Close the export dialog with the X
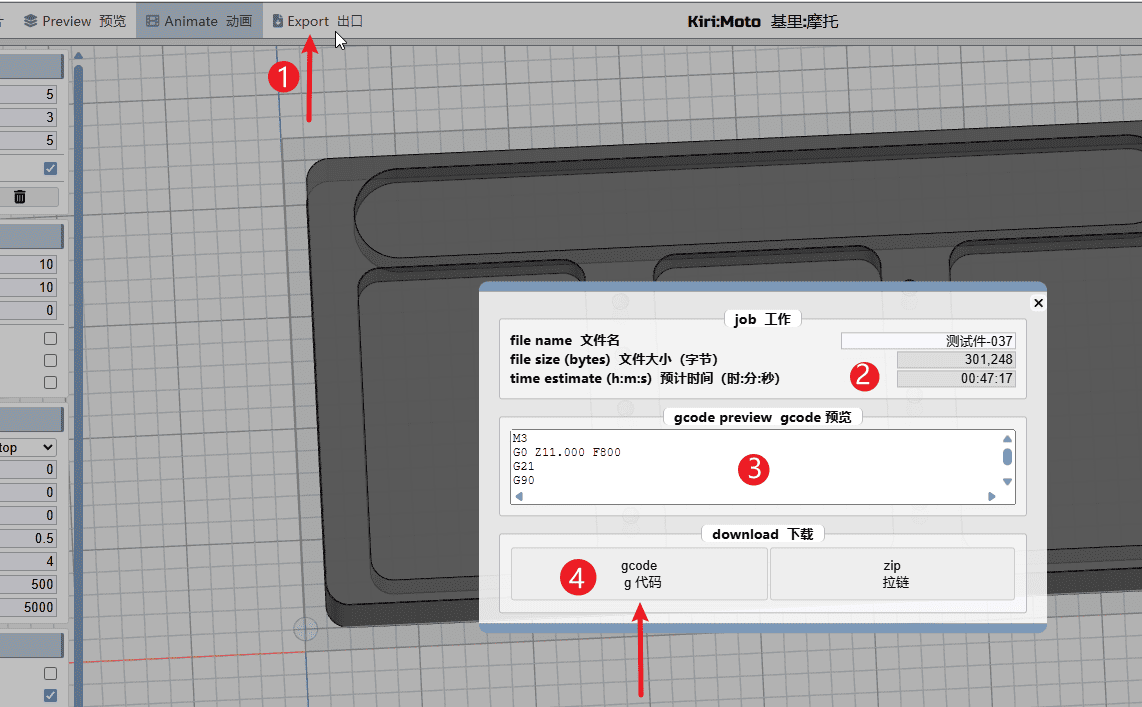 [1038, 302]
